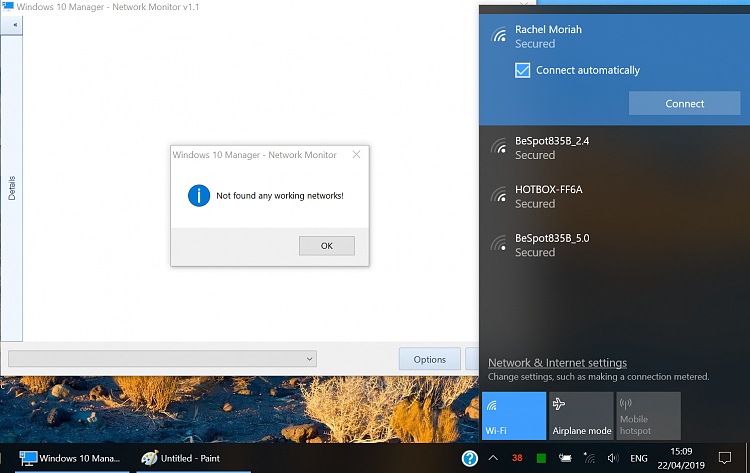Click the network Wi-Fi tray icon
Viewport: 750px width, 473px height.
click(x=589, y=458)
